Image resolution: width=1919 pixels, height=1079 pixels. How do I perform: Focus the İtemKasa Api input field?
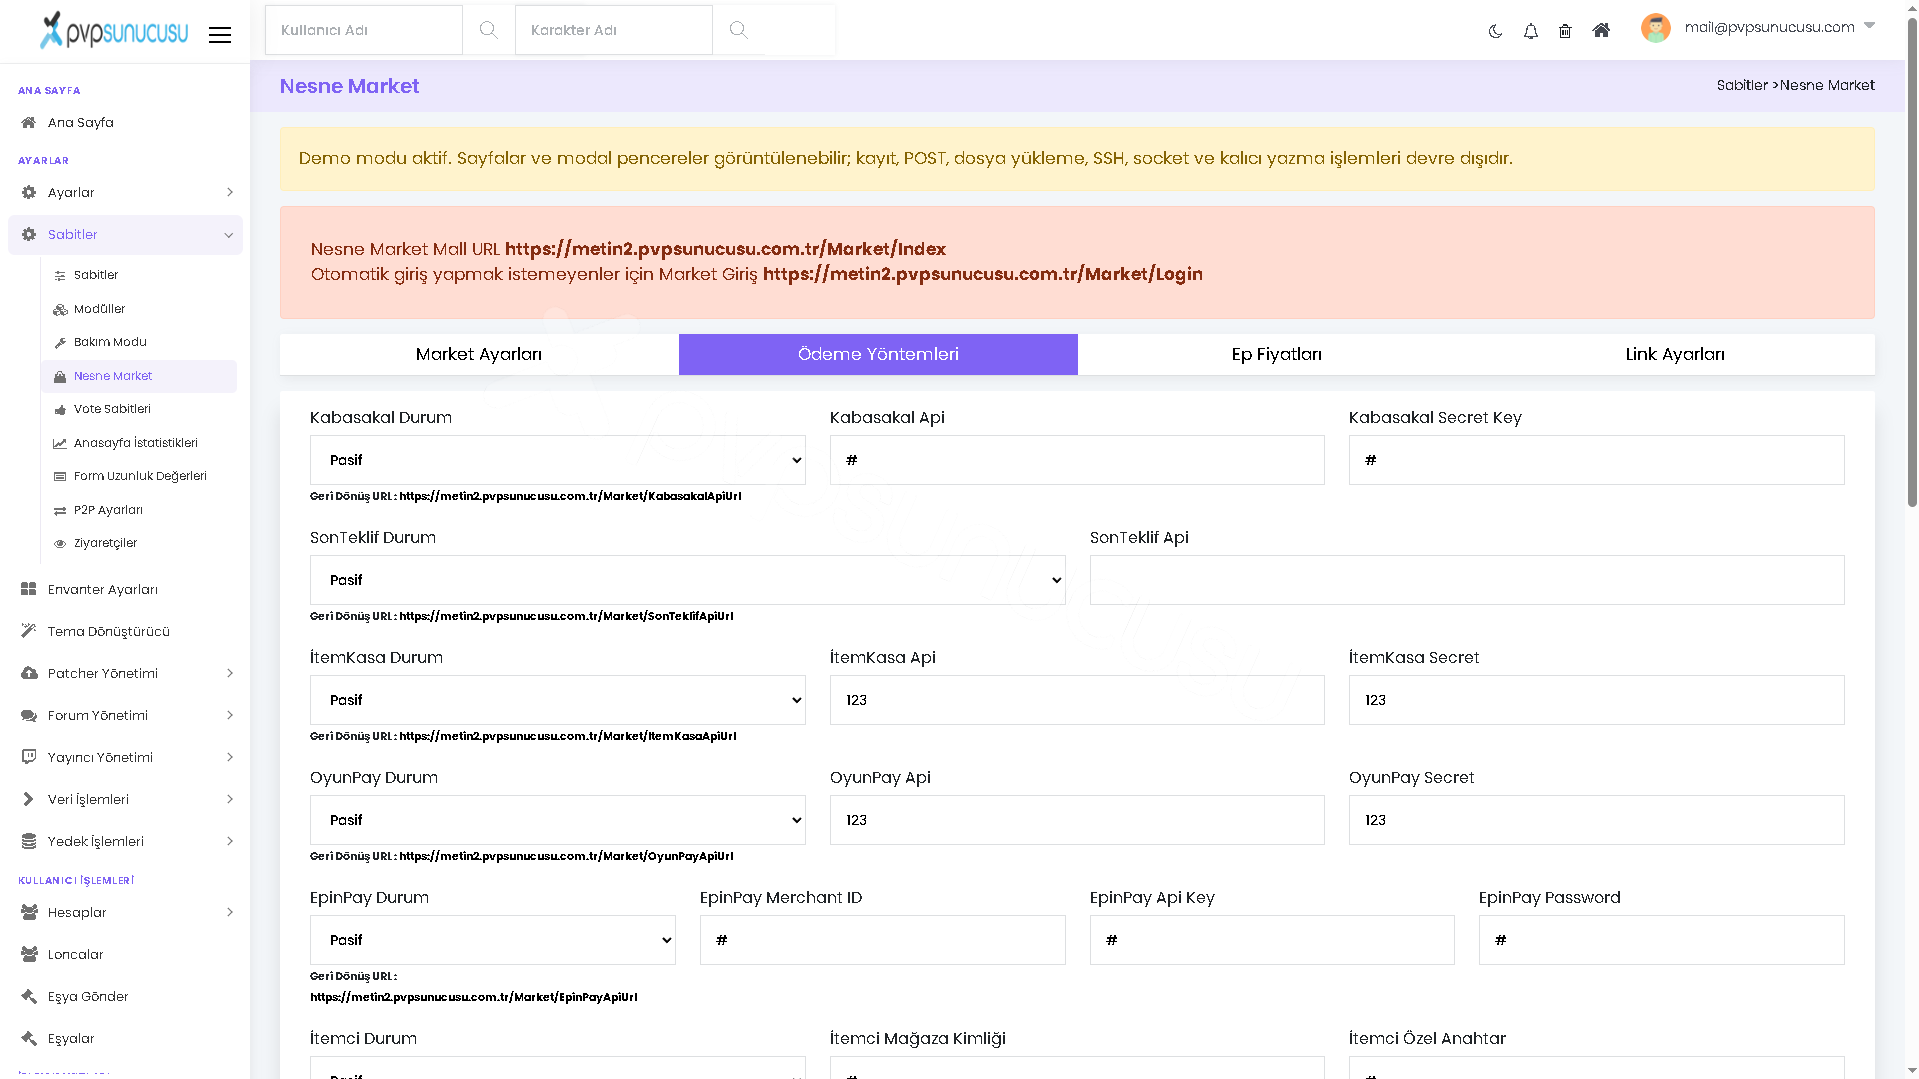[x=1077, y=700]
